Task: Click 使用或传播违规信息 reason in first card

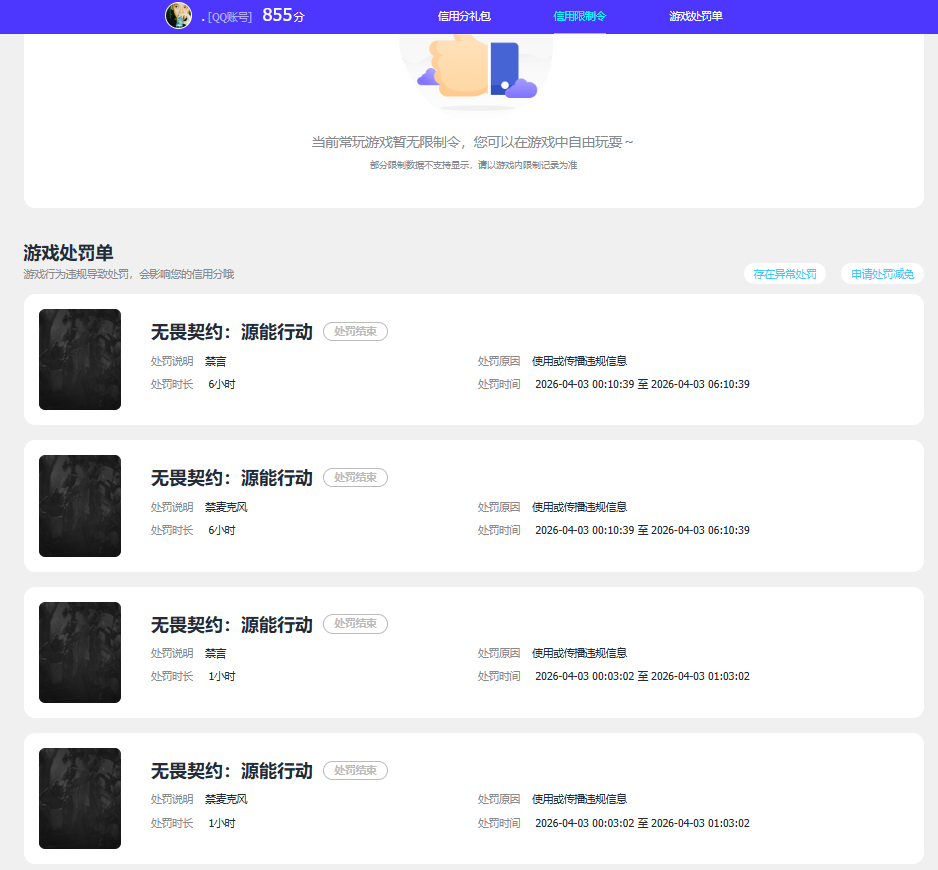Action: (579, 361)
